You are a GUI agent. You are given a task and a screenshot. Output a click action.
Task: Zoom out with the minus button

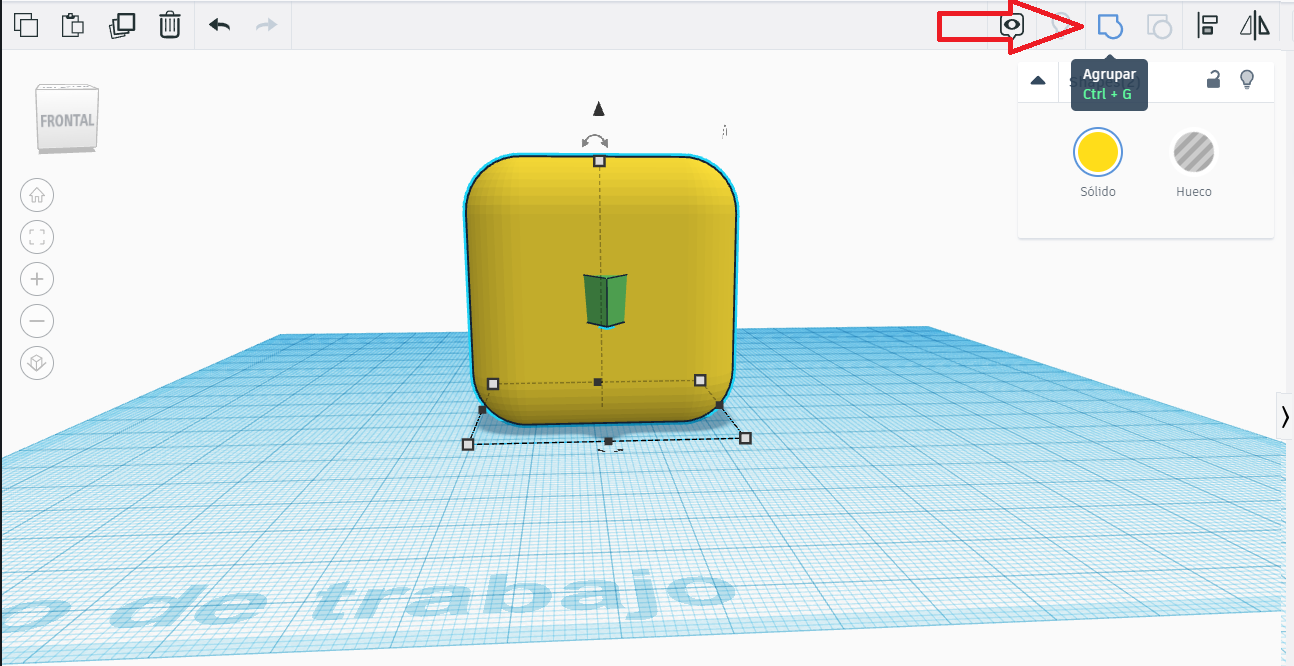coord(37,321)
